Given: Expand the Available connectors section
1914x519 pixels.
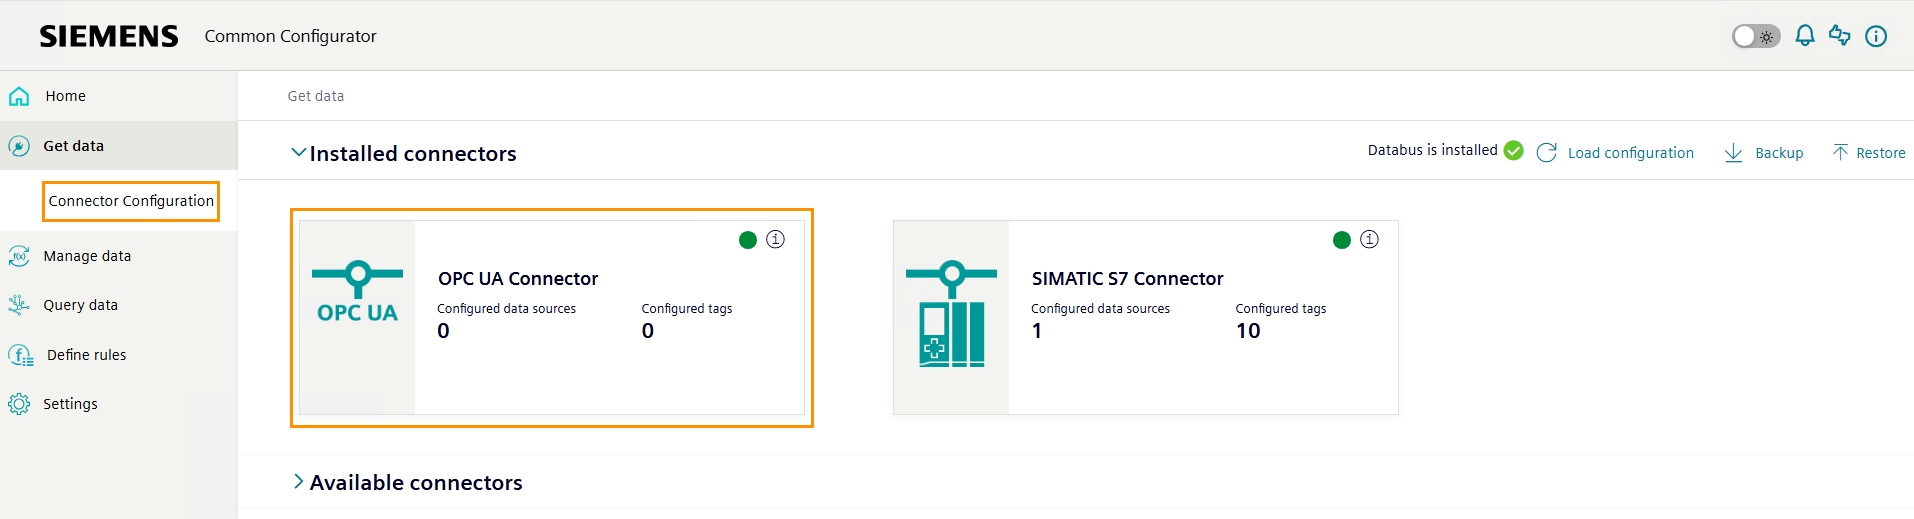Looking at the screenshot, I should click(298, 482).
